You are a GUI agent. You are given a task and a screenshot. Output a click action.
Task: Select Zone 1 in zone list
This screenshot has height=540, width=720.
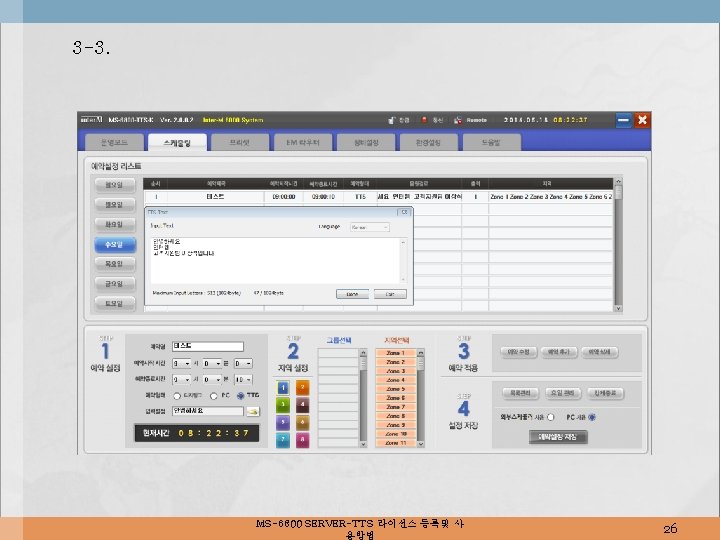pyautogui.click(x=396, y=353)
